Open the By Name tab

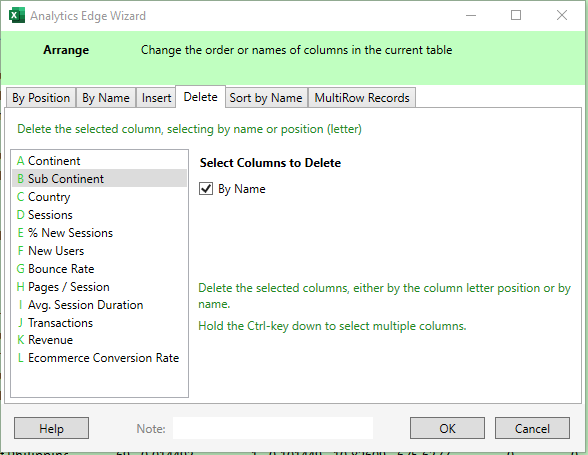tap(106, 98)
